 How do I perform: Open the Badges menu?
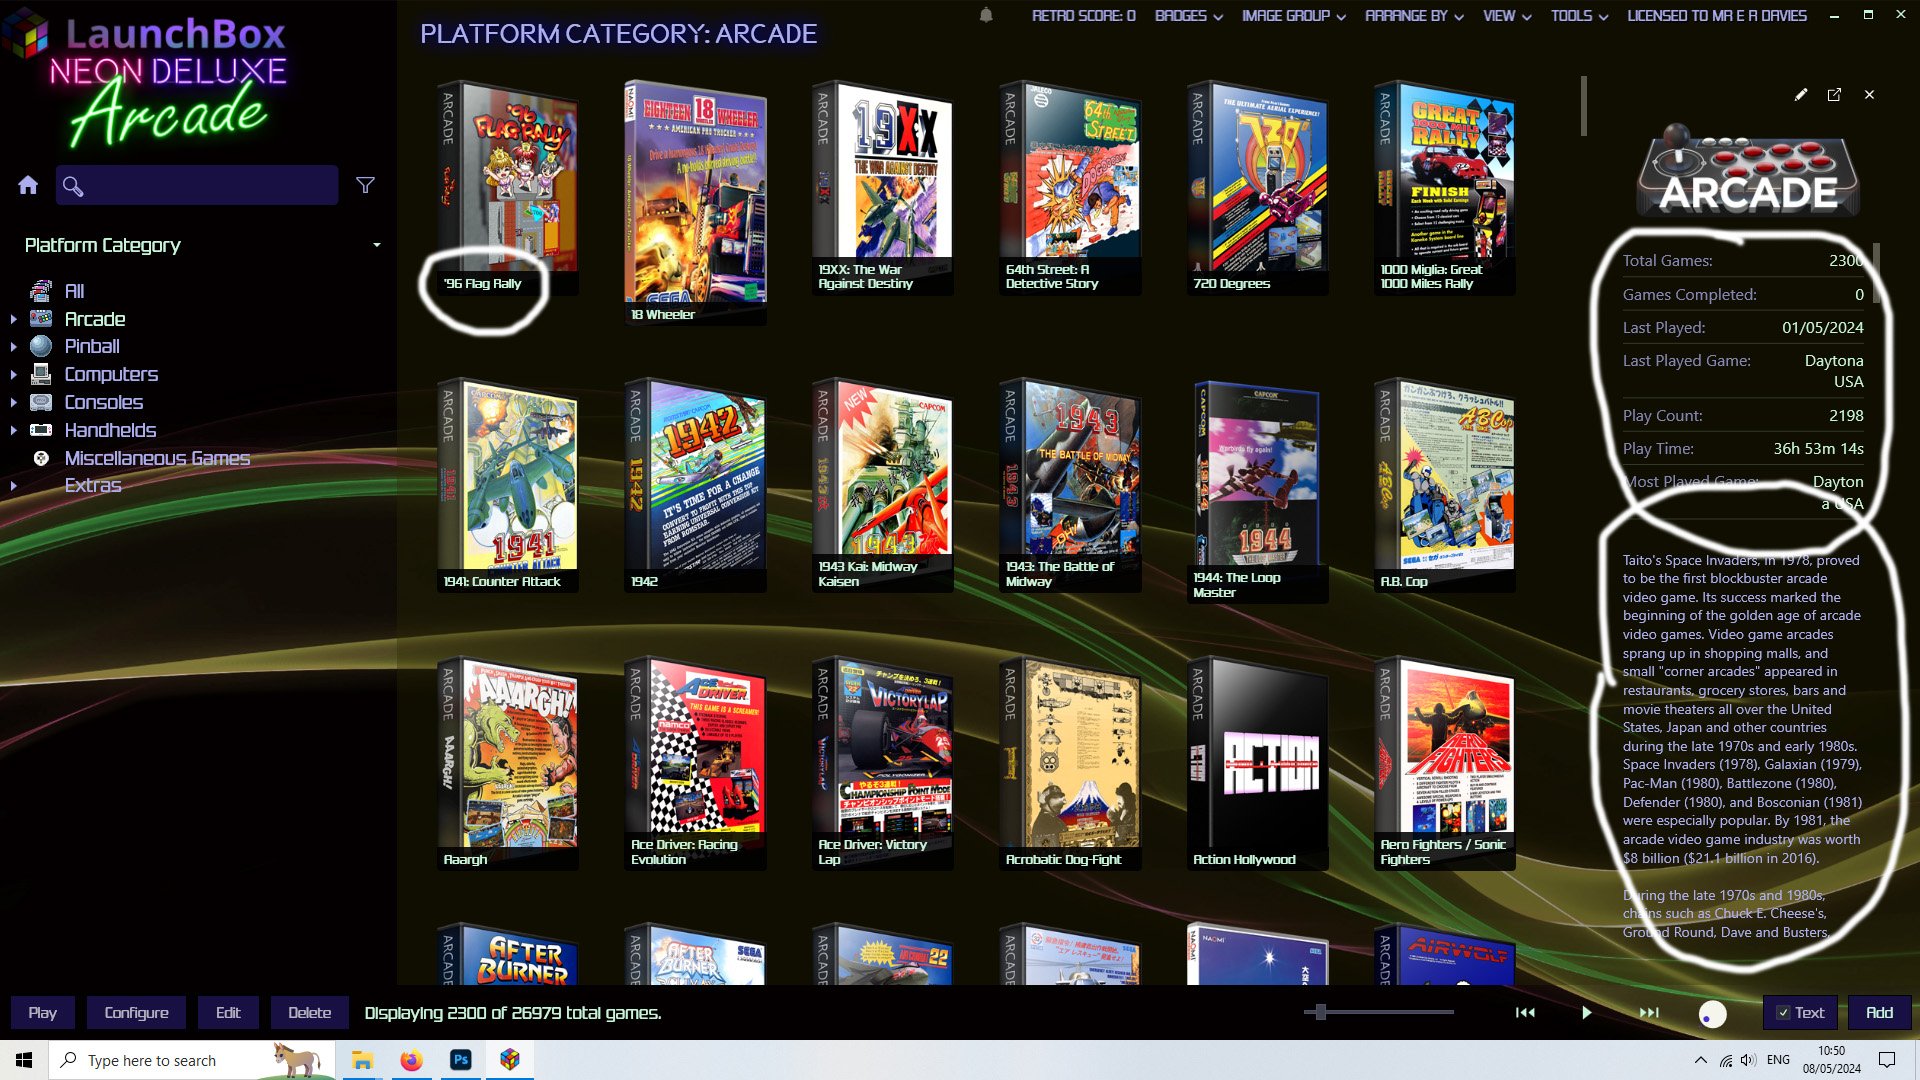[1188, 16]
